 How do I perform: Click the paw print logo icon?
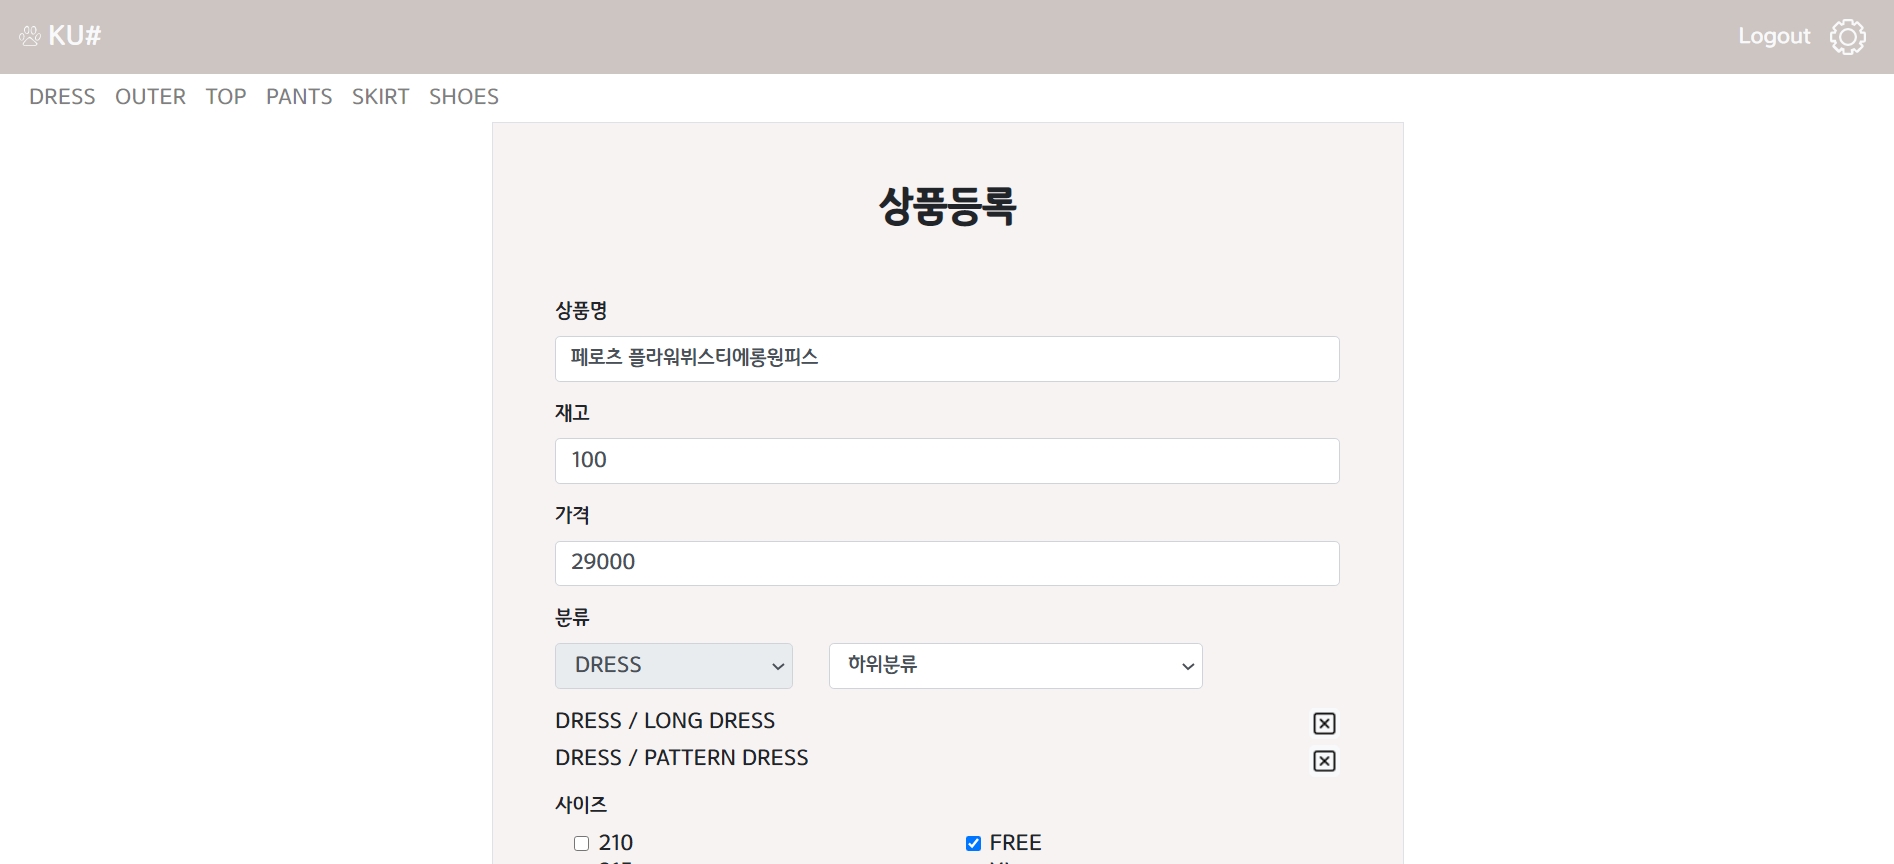click(x=30, y=37)
